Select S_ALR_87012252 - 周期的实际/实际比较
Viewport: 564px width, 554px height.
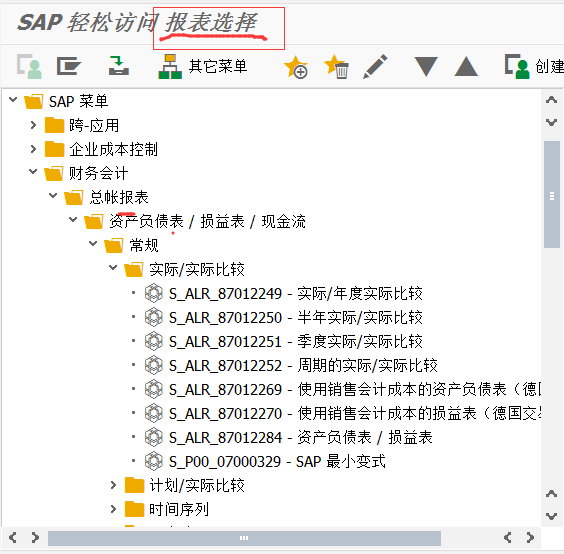click(303, 365)
